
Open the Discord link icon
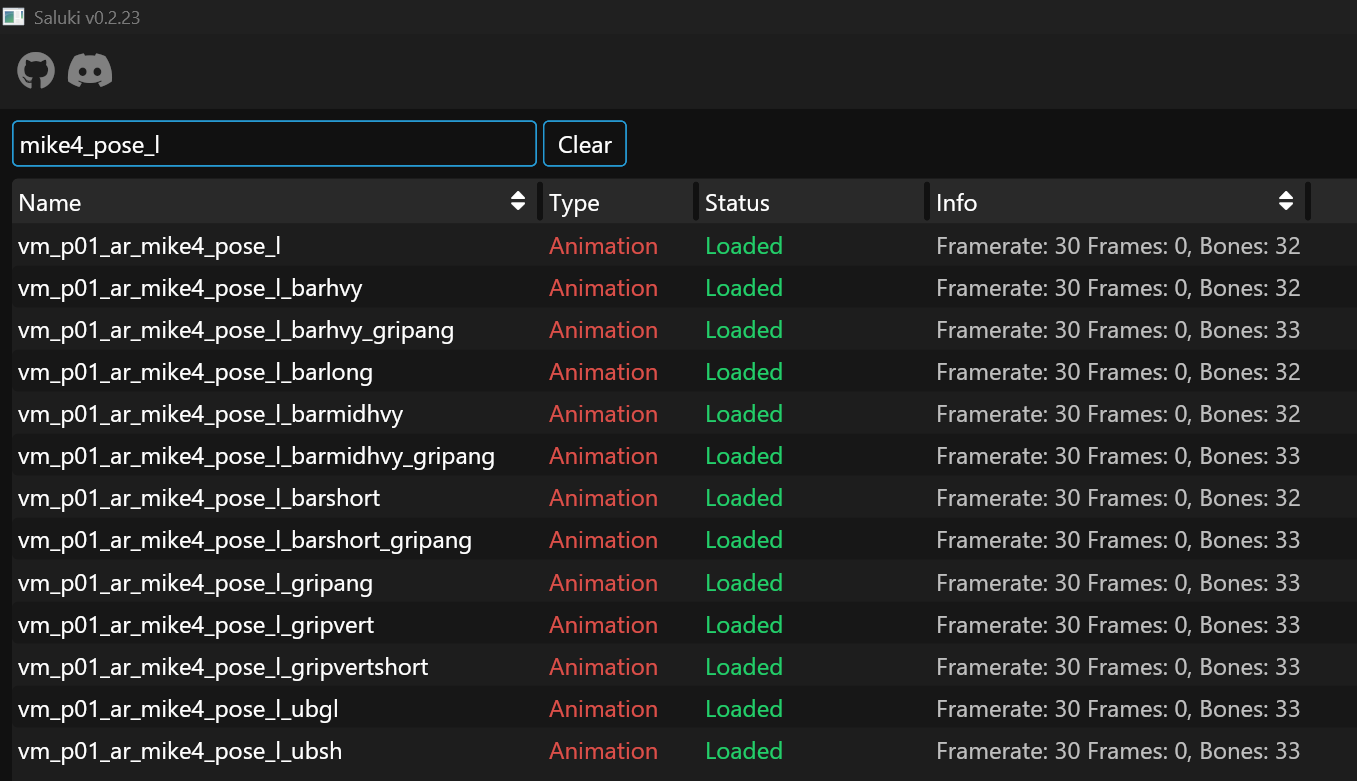90,71
